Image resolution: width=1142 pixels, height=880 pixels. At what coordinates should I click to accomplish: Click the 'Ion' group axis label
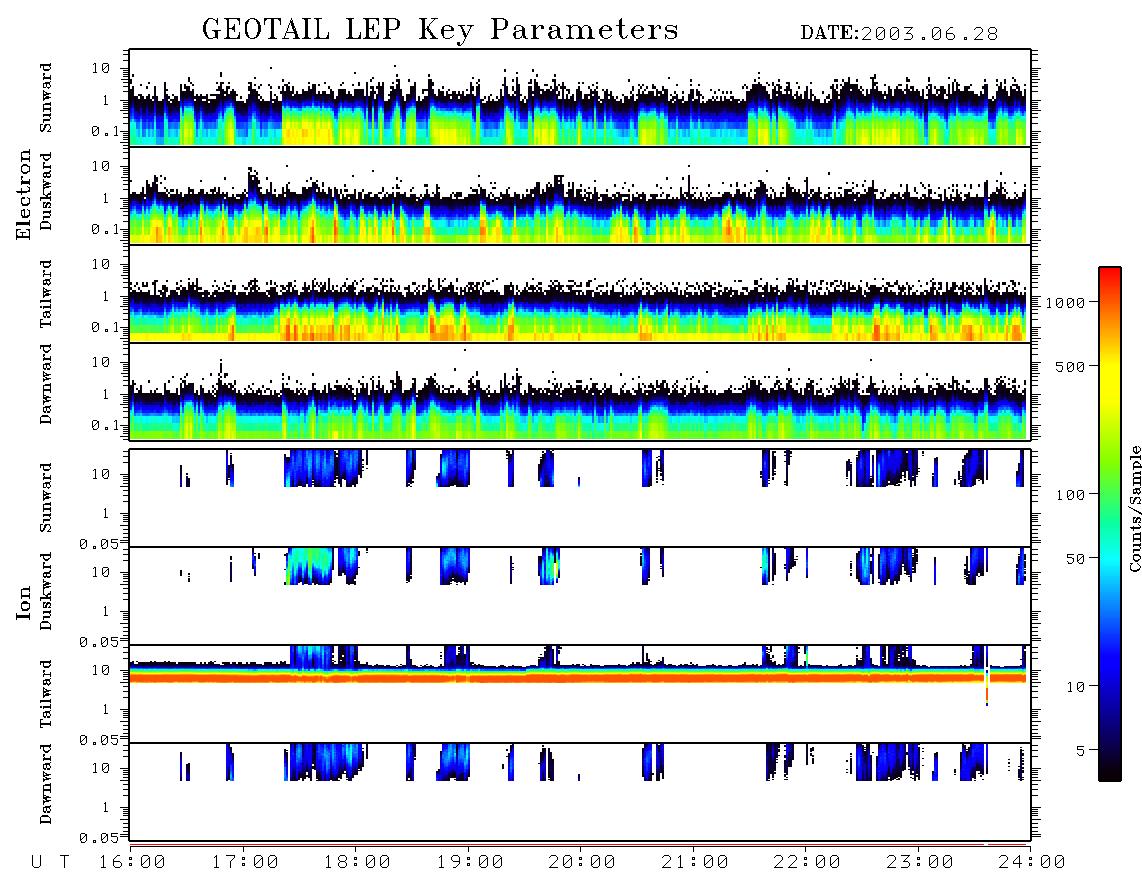tap(24, 602)
